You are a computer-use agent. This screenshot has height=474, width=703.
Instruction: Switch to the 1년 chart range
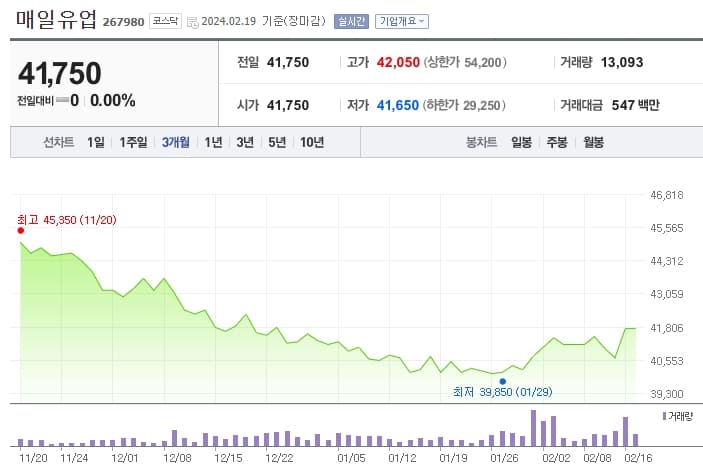pos(213,142)
